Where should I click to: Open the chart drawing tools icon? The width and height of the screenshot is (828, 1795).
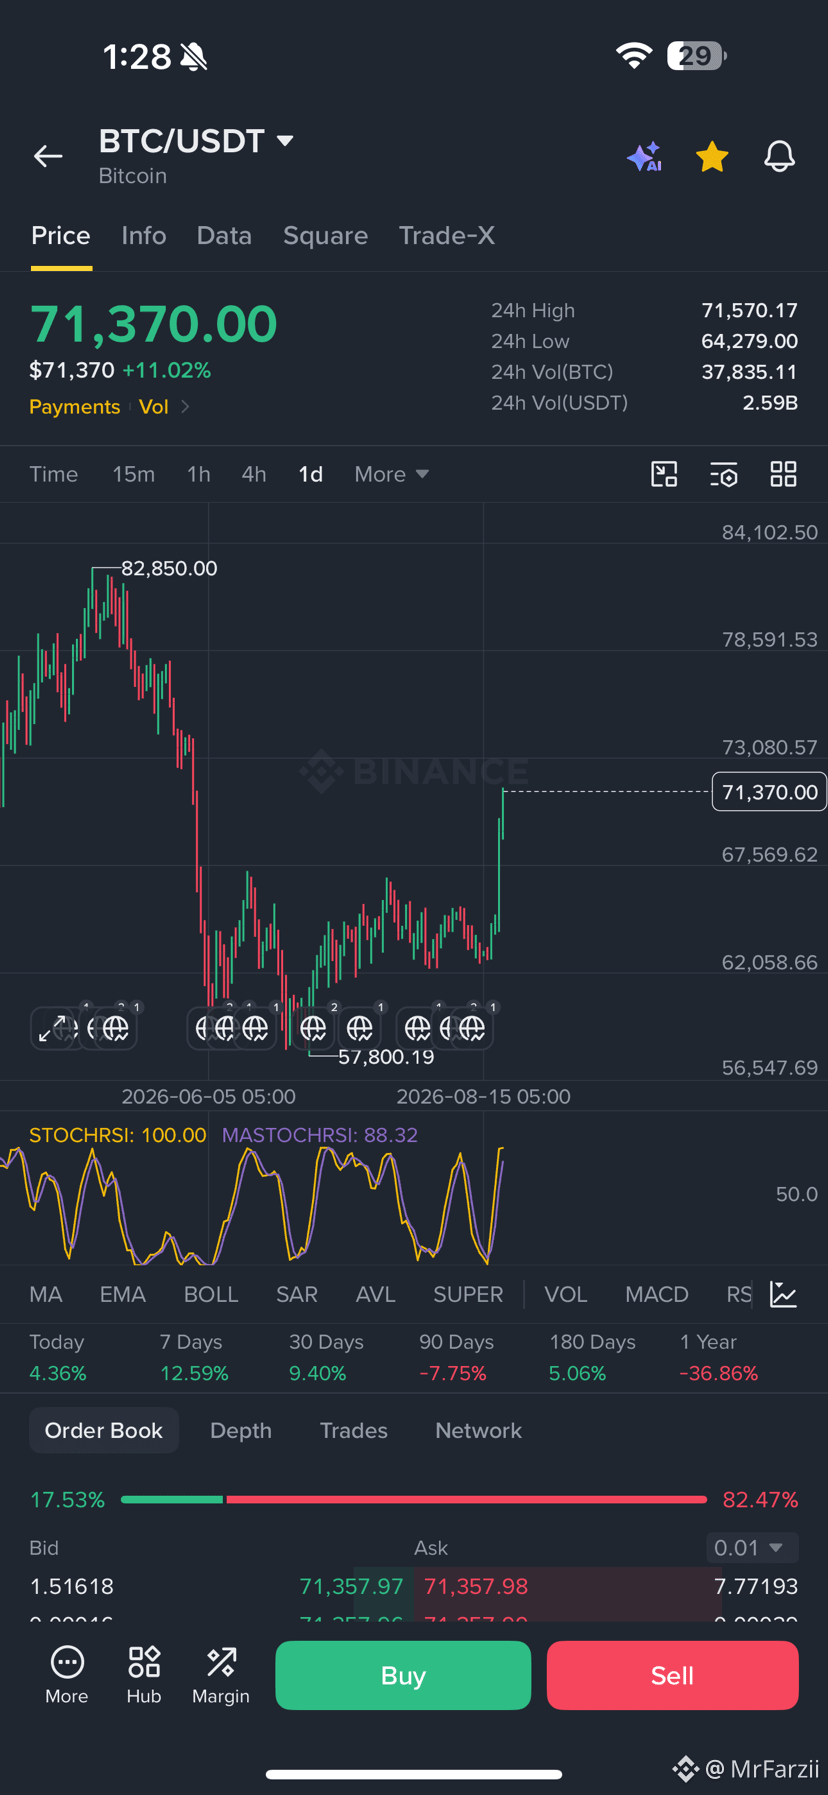(x=664, y=474)
